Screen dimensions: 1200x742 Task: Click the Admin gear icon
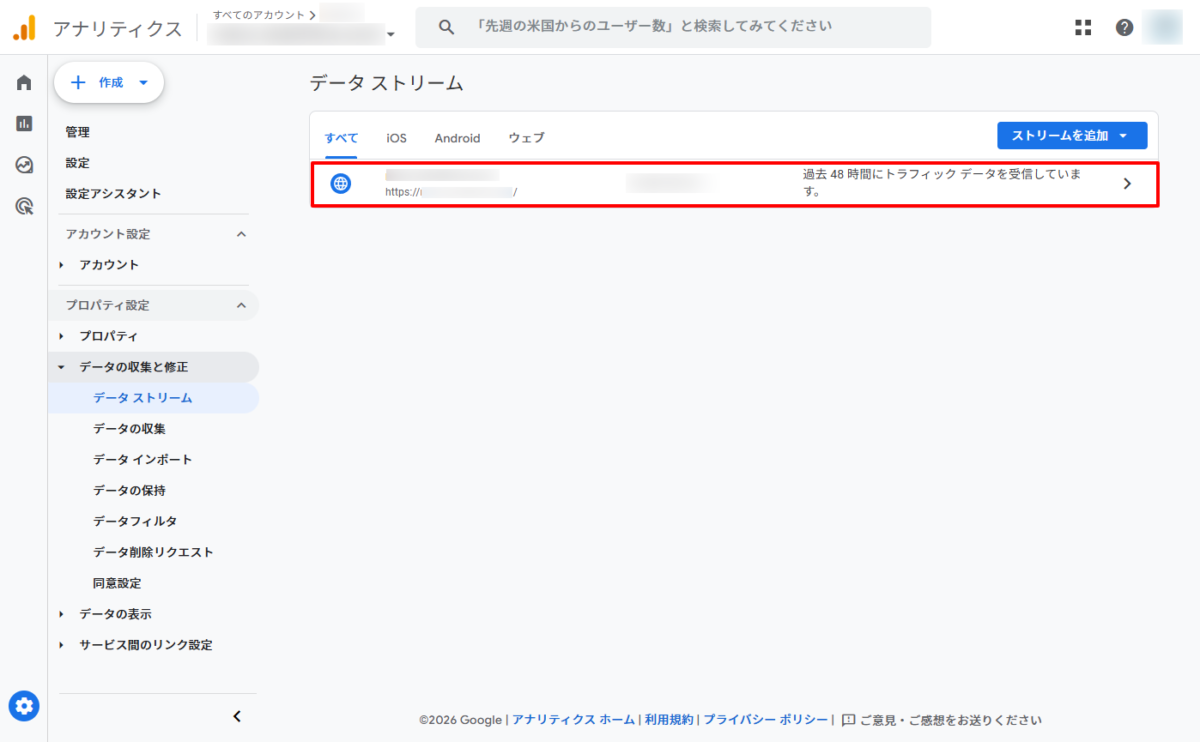point(24,706)
